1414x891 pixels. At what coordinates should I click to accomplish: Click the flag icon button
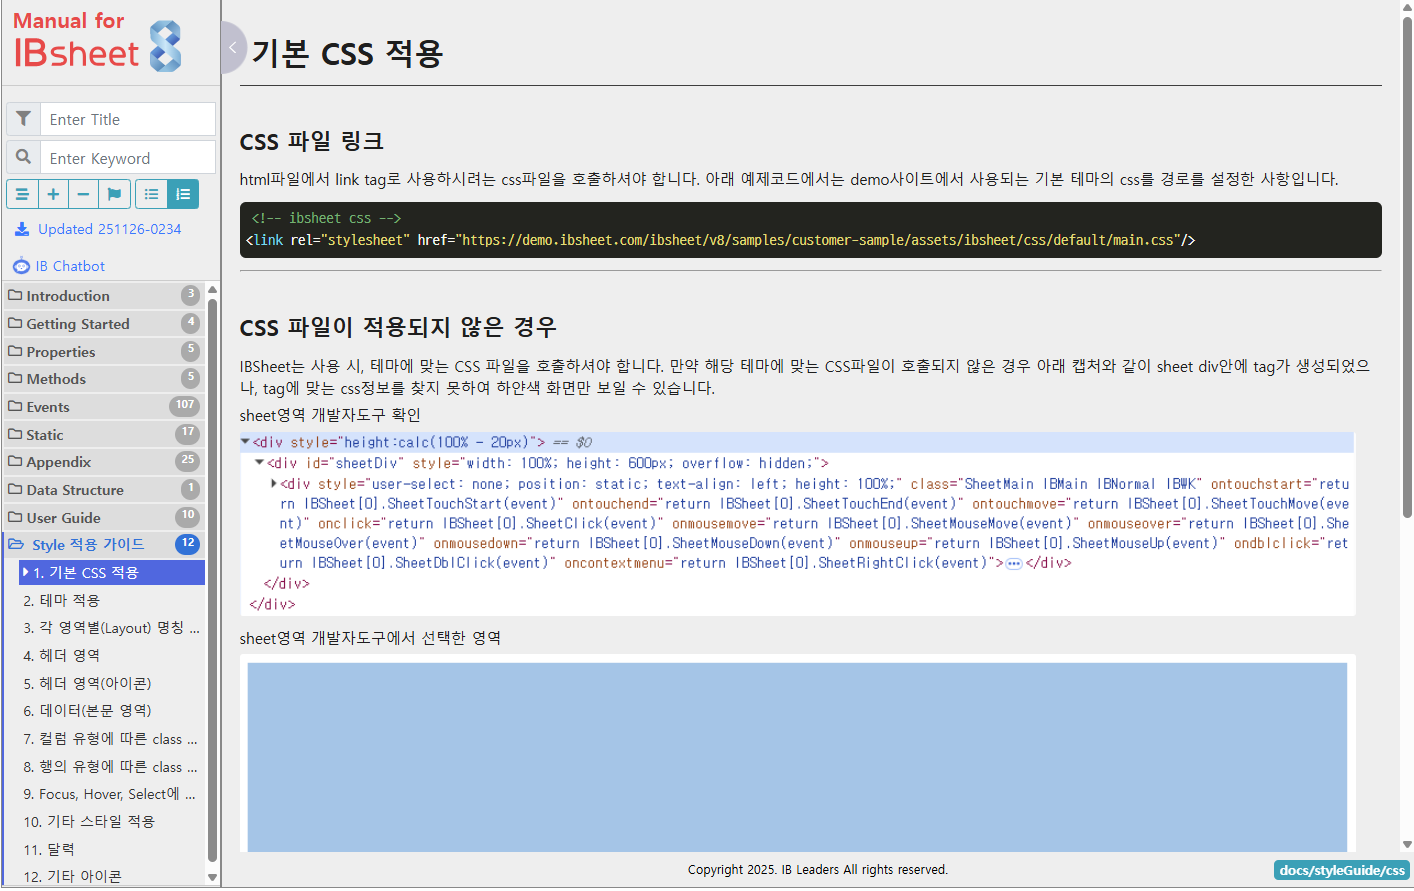[114, 194]
